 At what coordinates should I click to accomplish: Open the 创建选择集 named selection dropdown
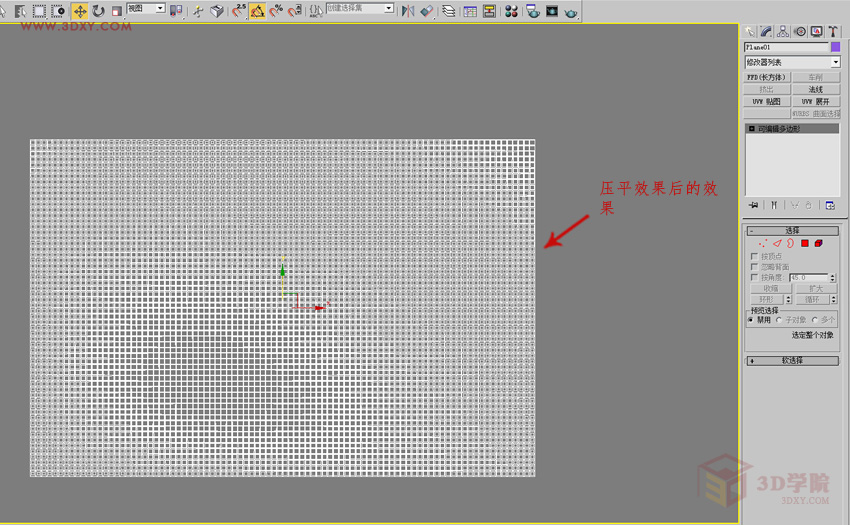359,8
